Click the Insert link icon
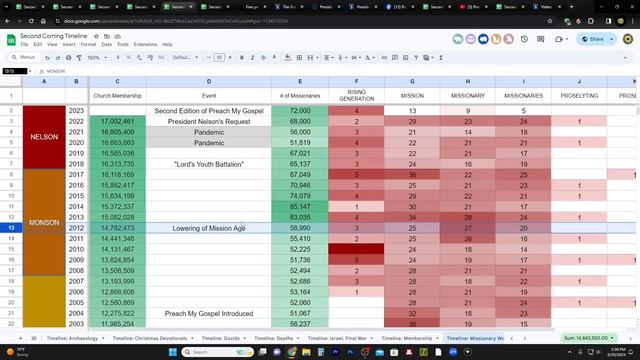The height and width of the screenshot is (360, 640). click(x=384, y=58)
